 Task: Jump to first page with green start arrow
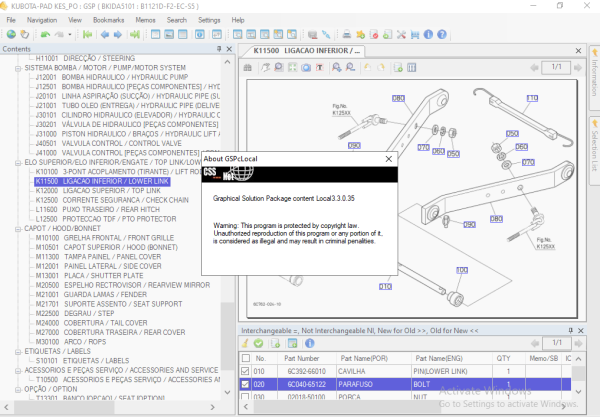tap(88, 34)
